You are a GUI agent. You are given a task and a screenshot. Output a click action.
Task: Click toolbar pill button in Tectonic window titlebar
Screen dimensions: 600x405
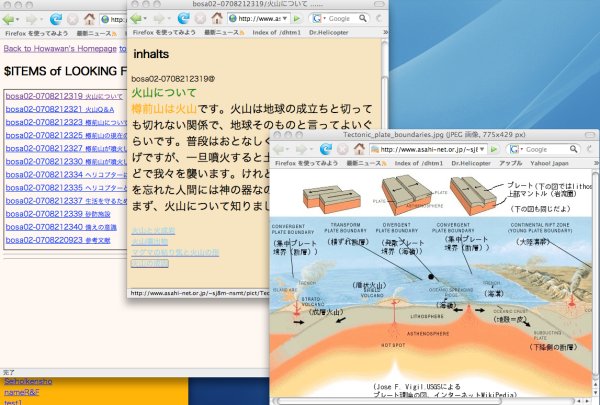click(590, 135)
